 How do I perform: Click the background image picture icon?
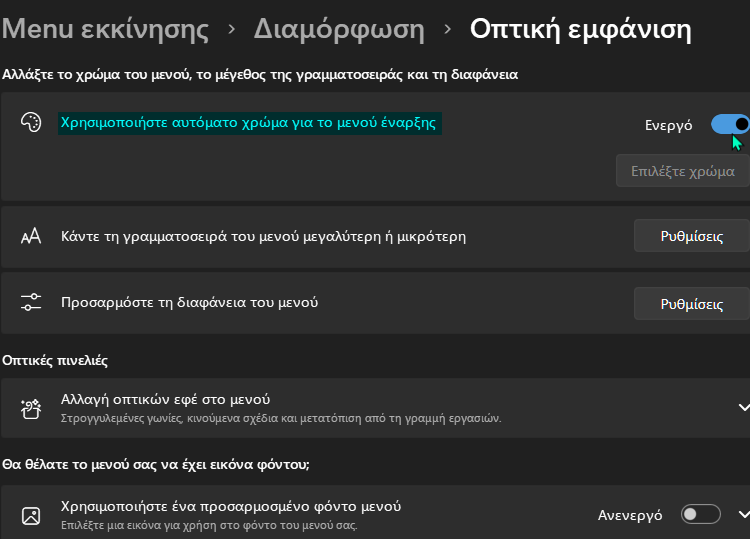tap(31, 516)
